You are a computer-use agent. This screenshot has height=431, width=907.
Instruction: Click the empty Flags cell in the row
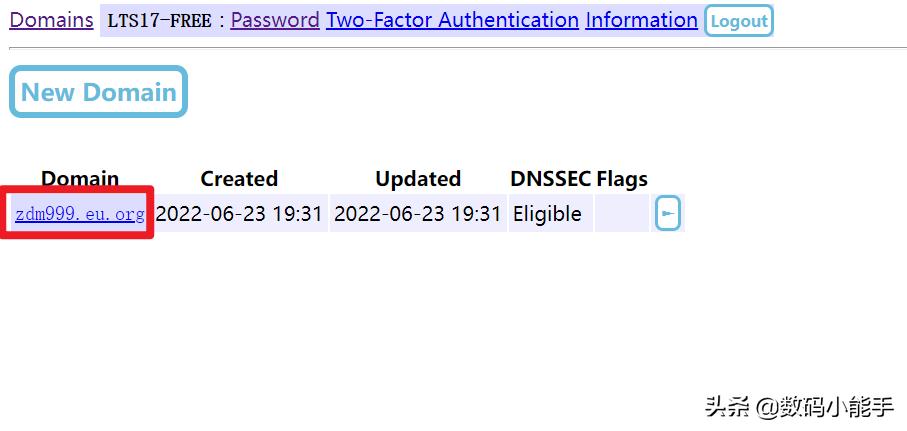622,214
